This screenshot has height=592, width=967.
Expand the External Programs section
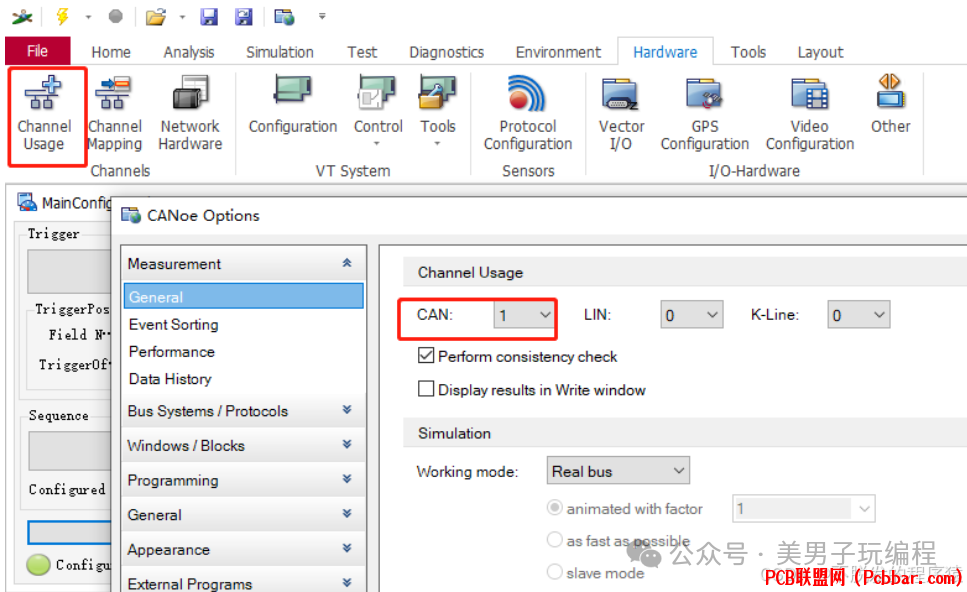pyautogui.click(x=347, y=583)
